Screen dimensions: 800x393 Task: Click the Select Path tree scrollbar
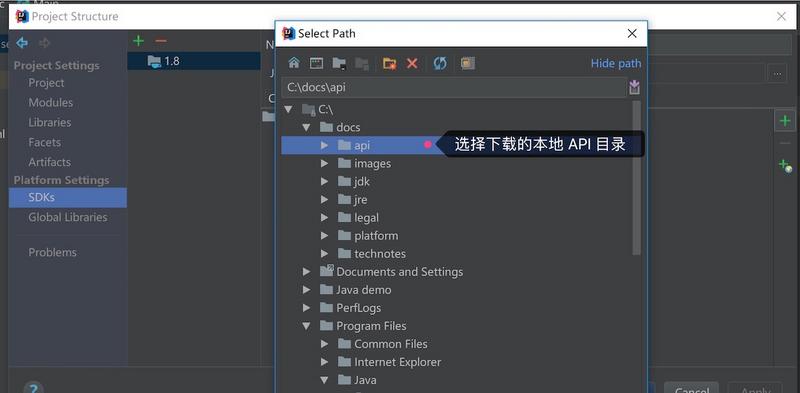(x=636, y=179)
